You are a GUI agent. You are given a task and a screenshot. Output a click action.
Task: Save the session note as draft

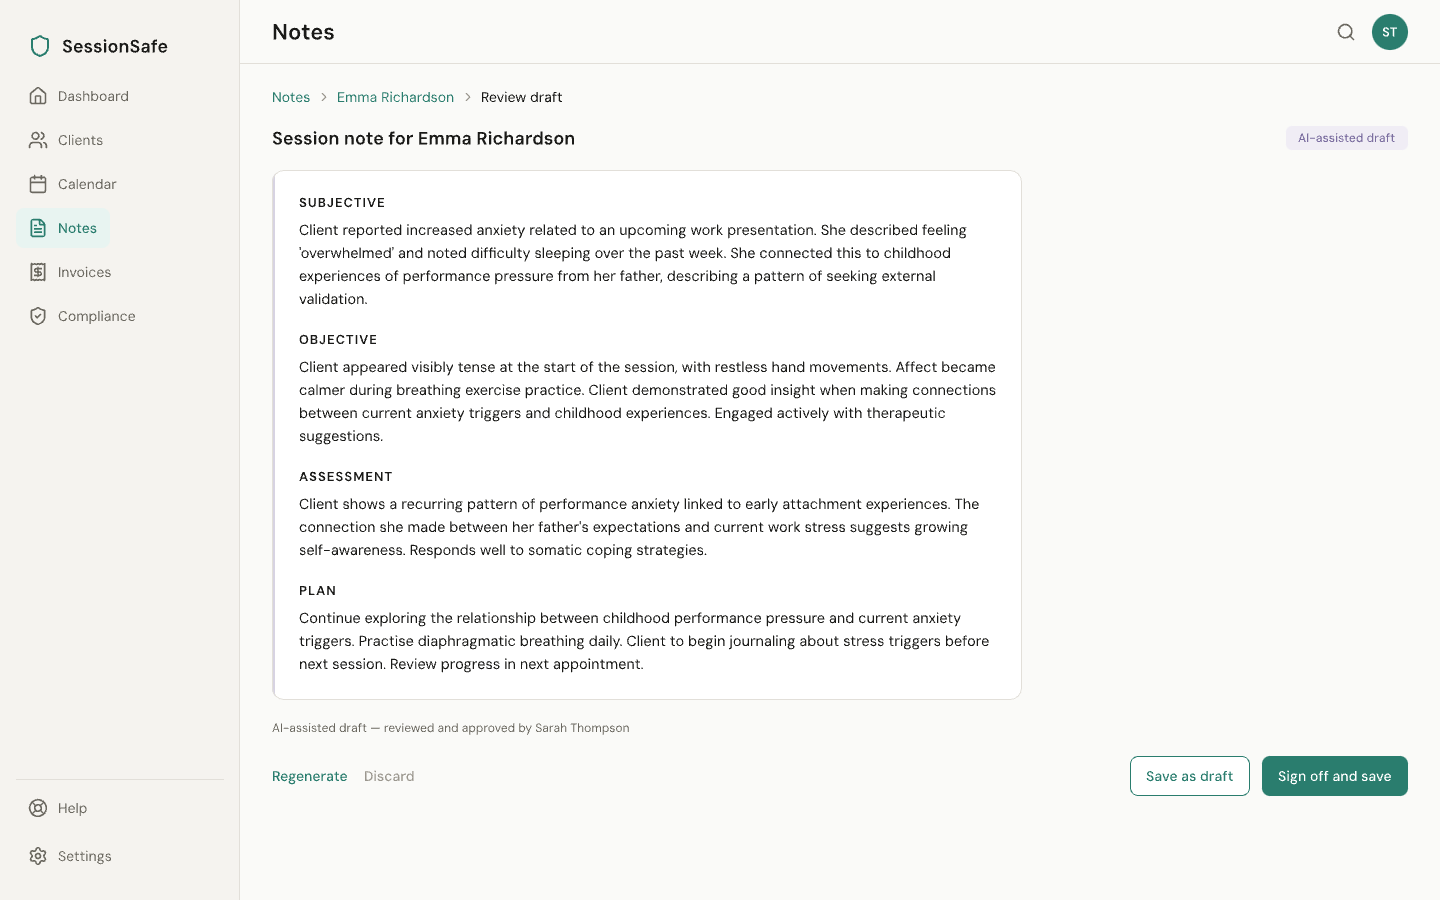1189,776
